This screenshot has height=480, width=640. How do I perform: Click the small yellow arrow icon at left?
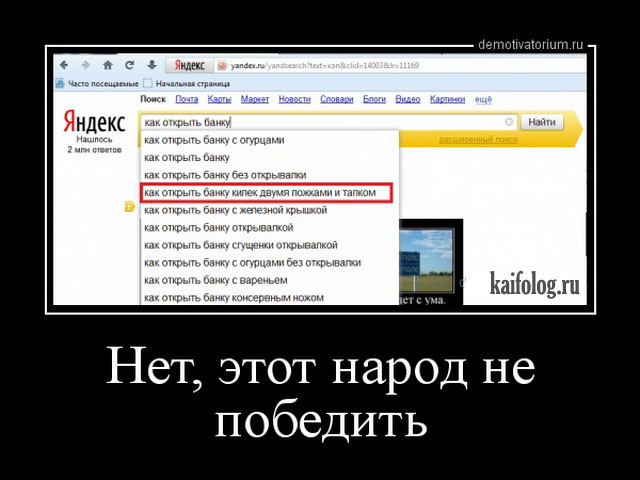click(129, 207)
